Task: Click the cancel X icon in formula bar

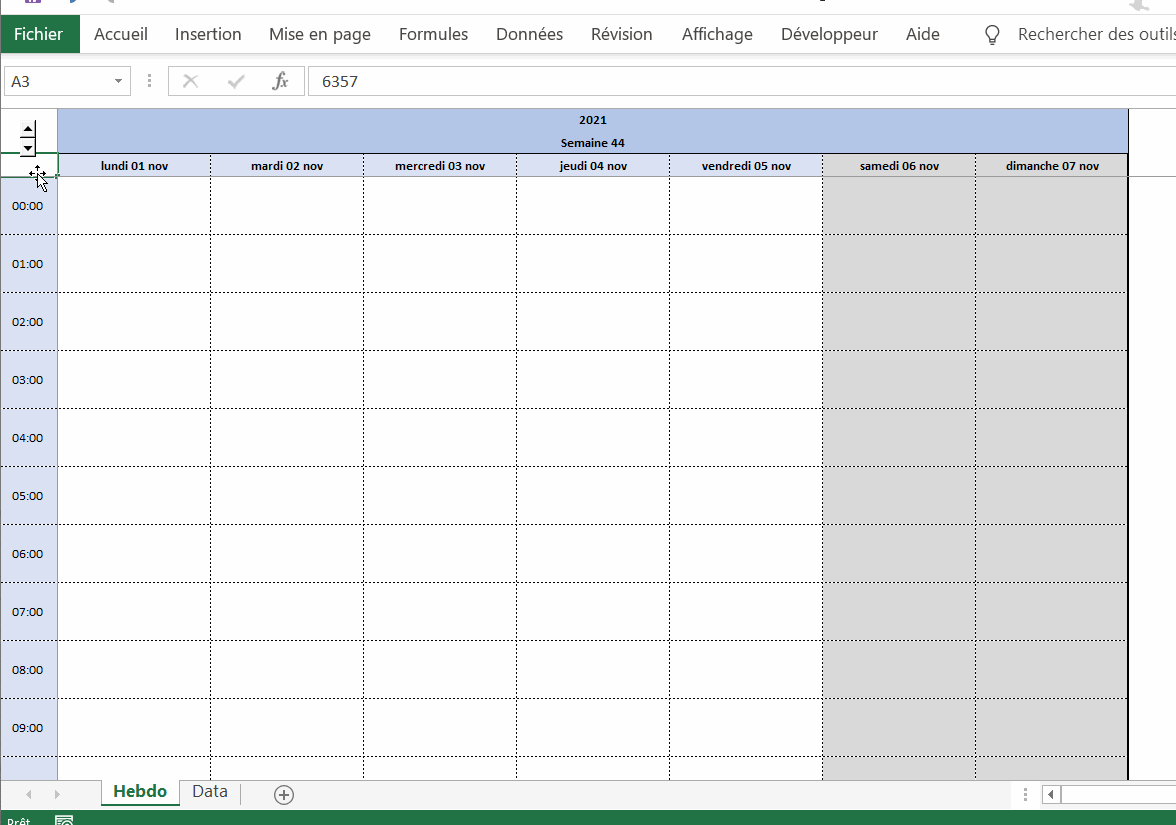Action: tap(191, 82)
